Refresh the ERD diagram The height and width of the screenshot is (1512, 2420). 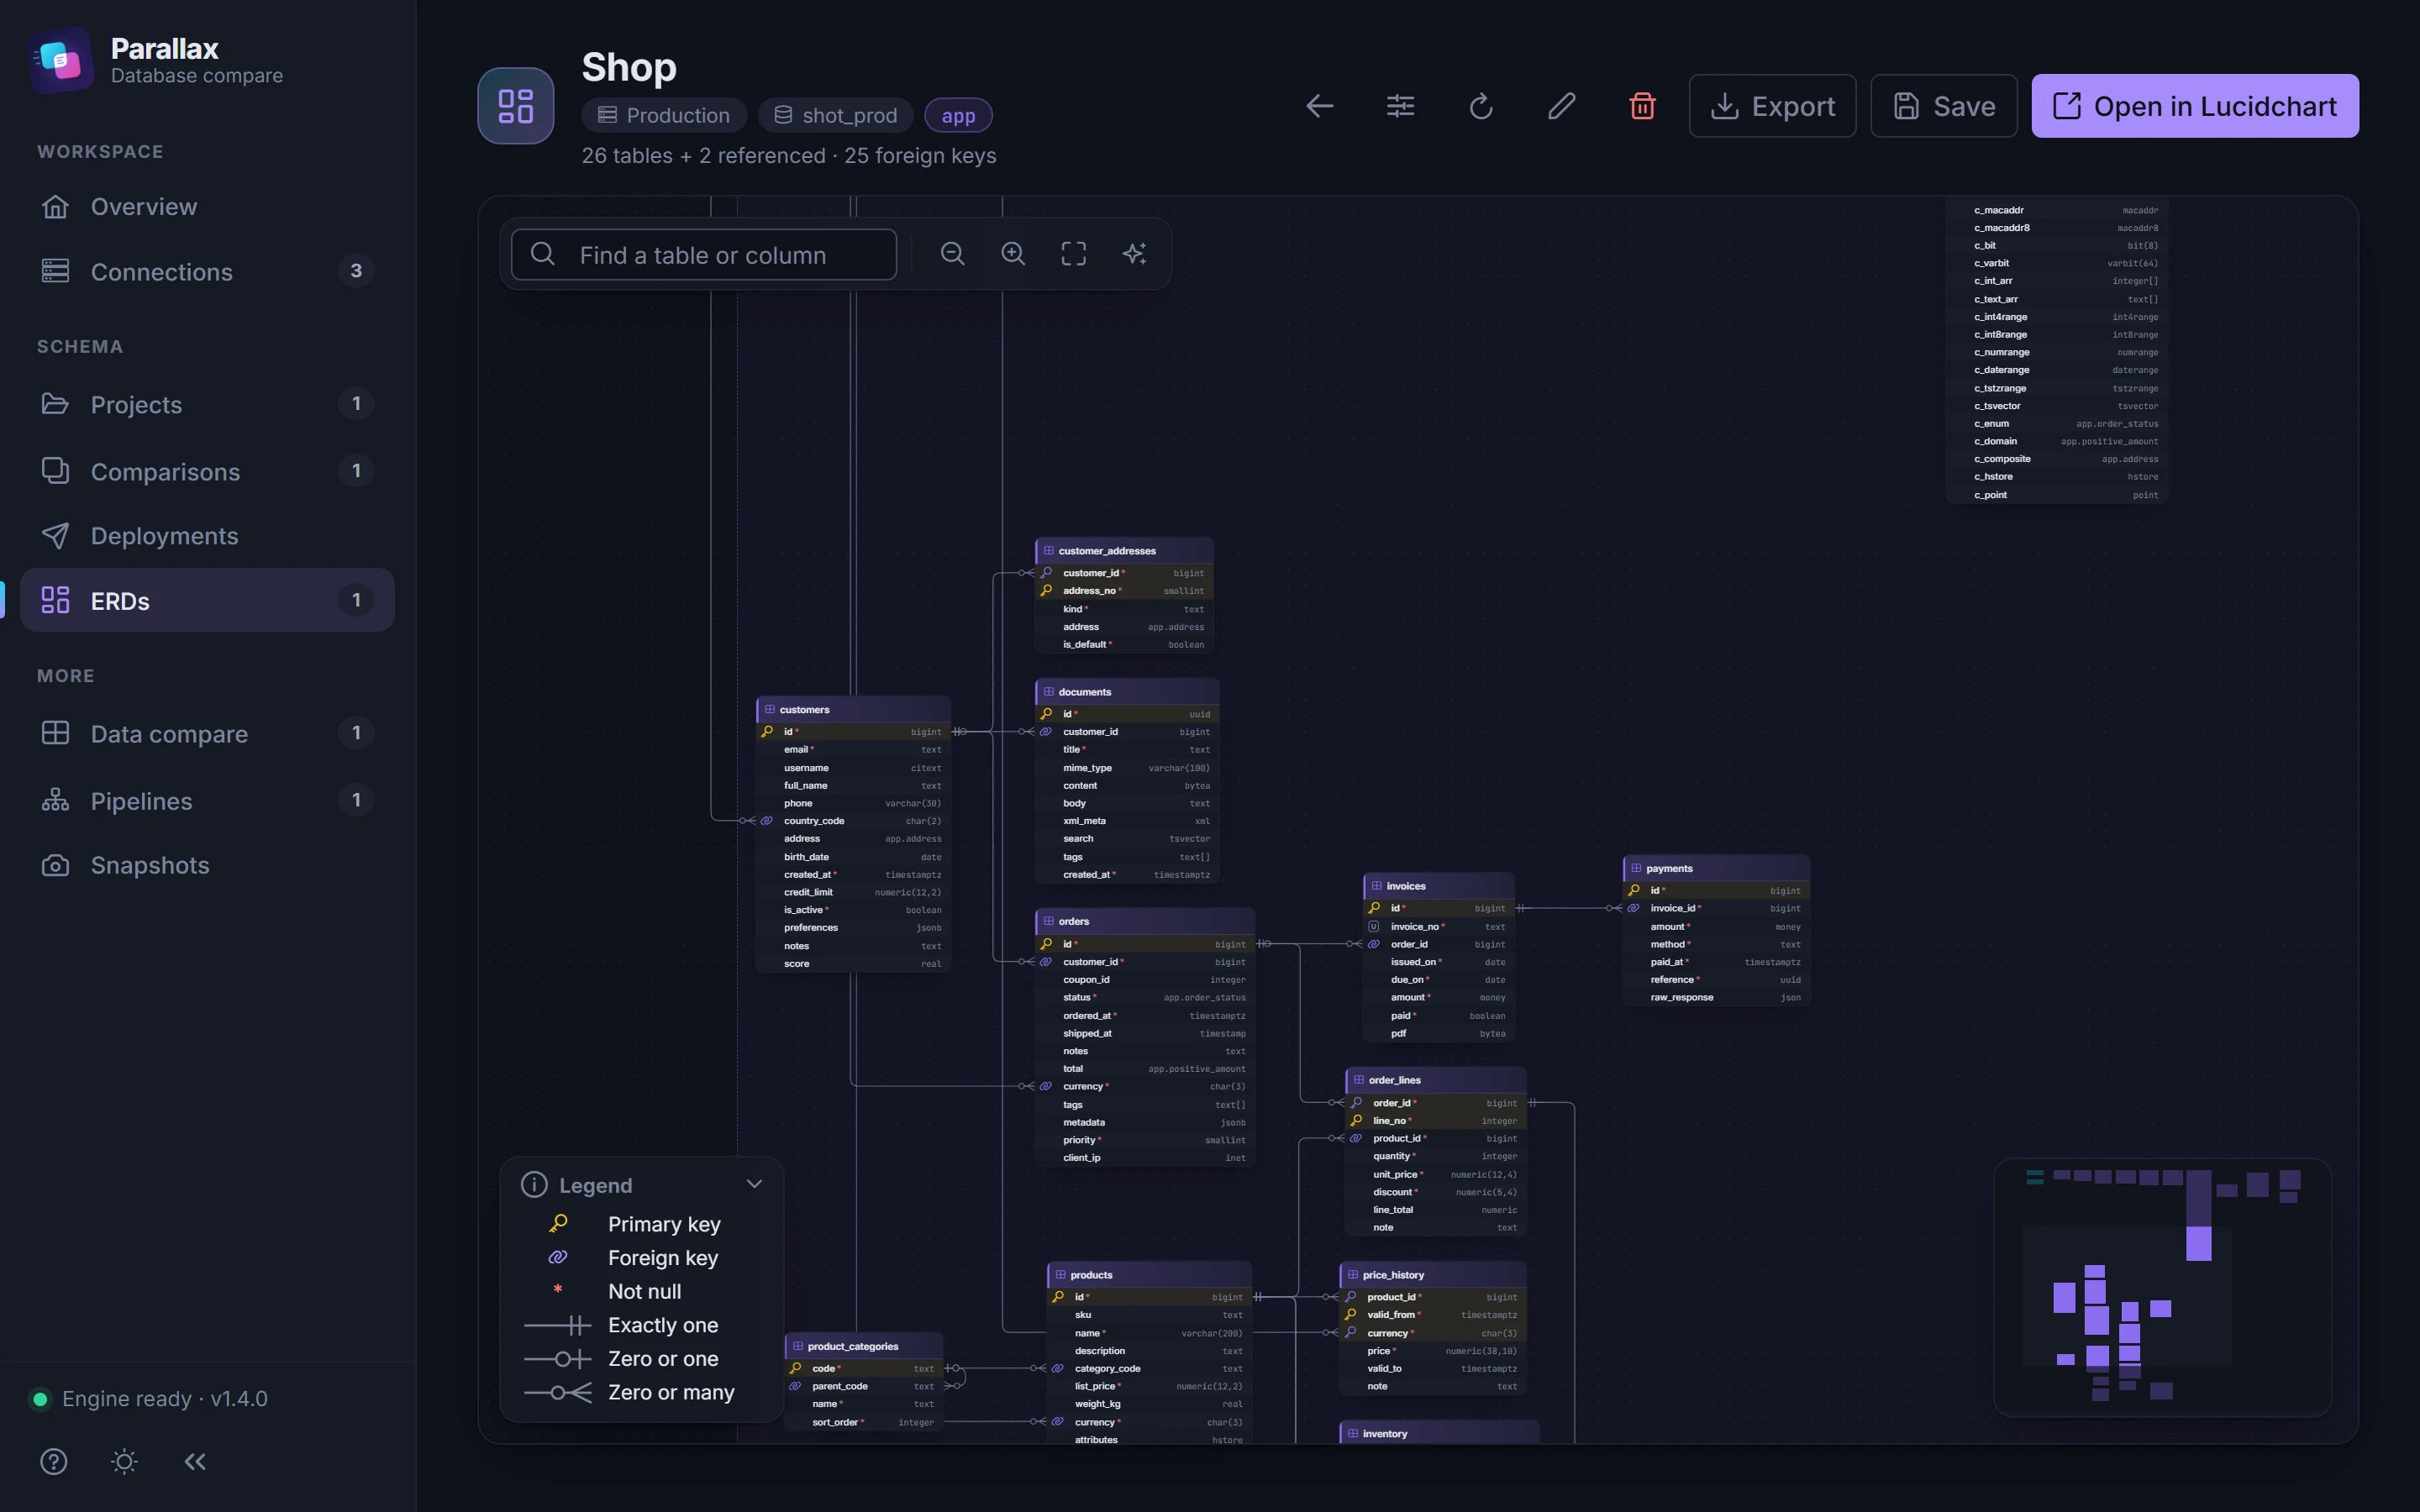coord(1481,106)
